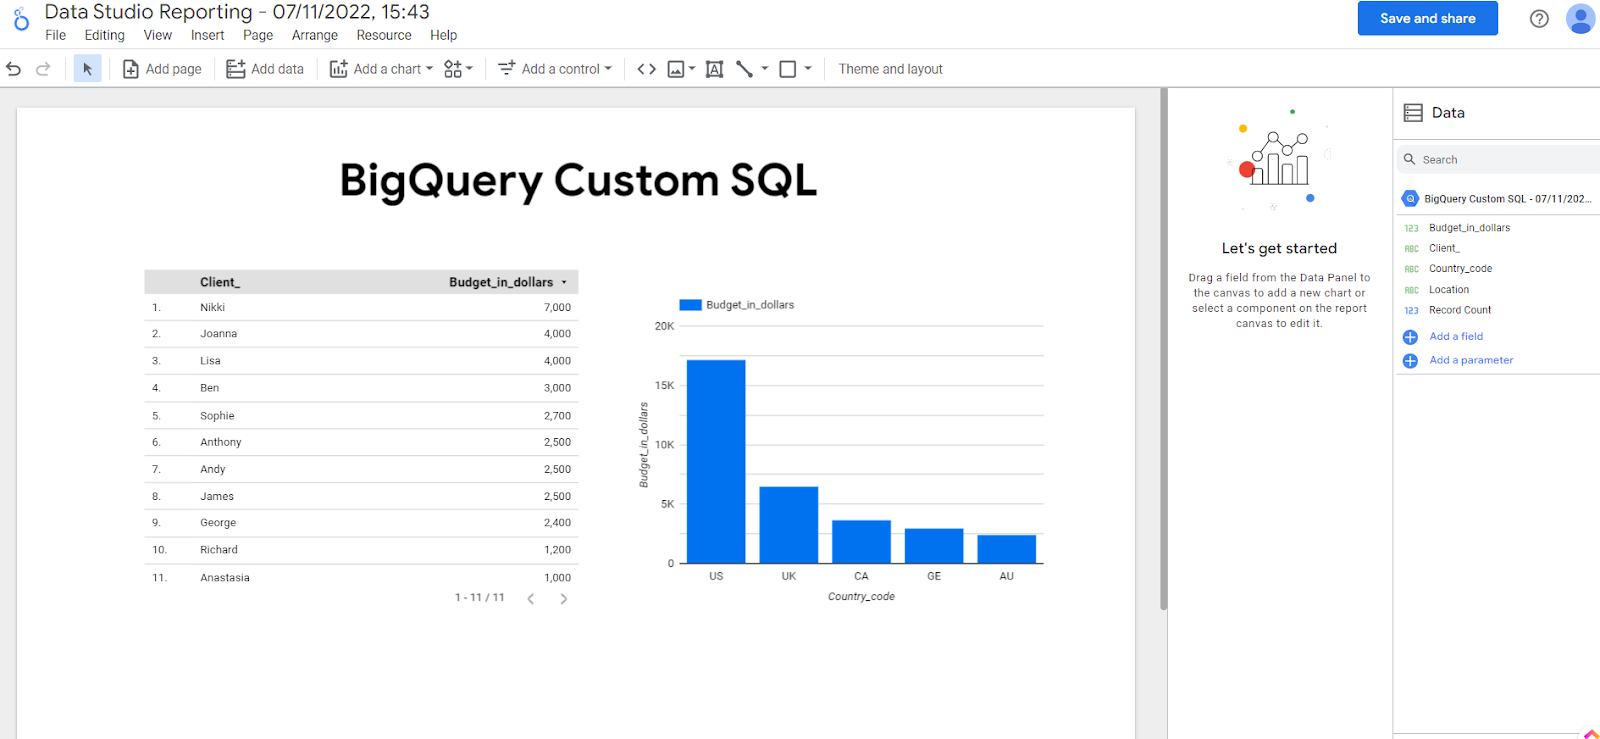Click the Image insert icon
Screen dimensions: 1600x739
click(x=676, y=69)
